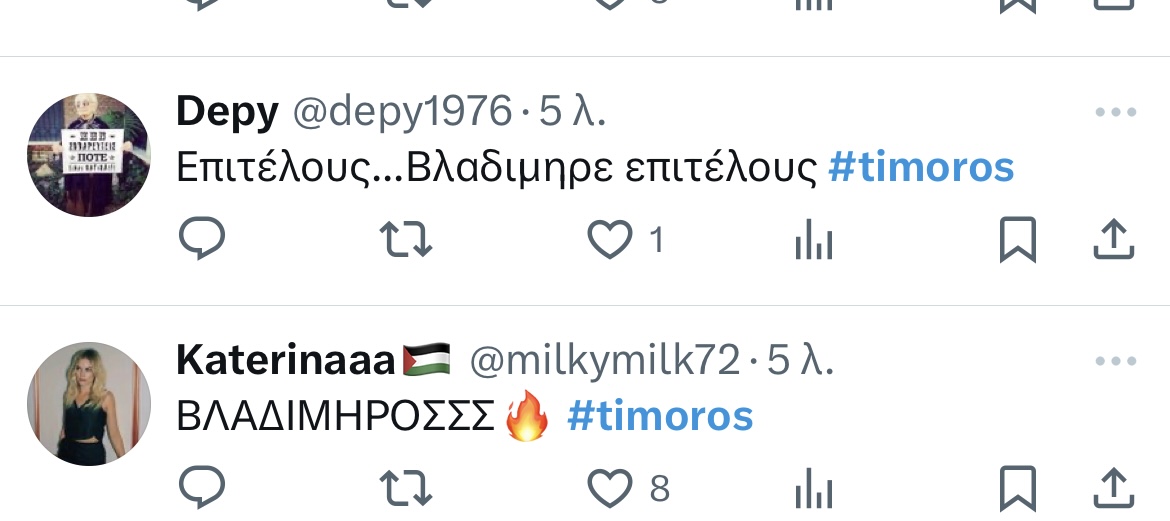Retweet Katerinaaa's ΒΛΑΔΙΜΗΡΟΣΣΣ post
1170x521 pixels.
pos(406,489)
